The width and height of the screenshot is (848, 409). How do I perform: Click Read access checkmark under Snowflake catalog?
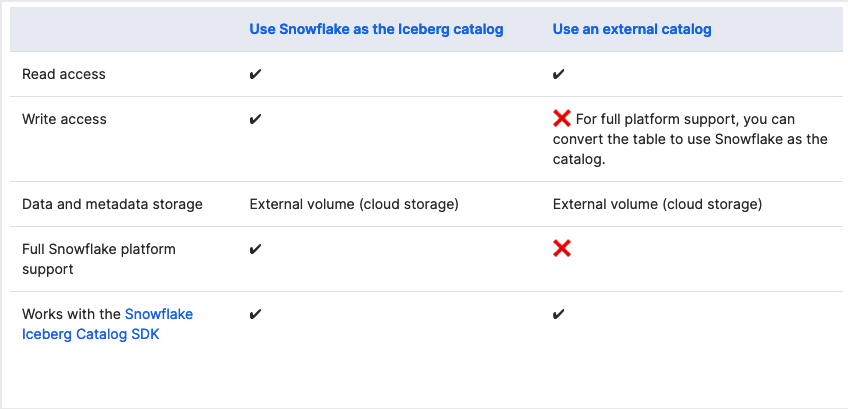(256, 75)
